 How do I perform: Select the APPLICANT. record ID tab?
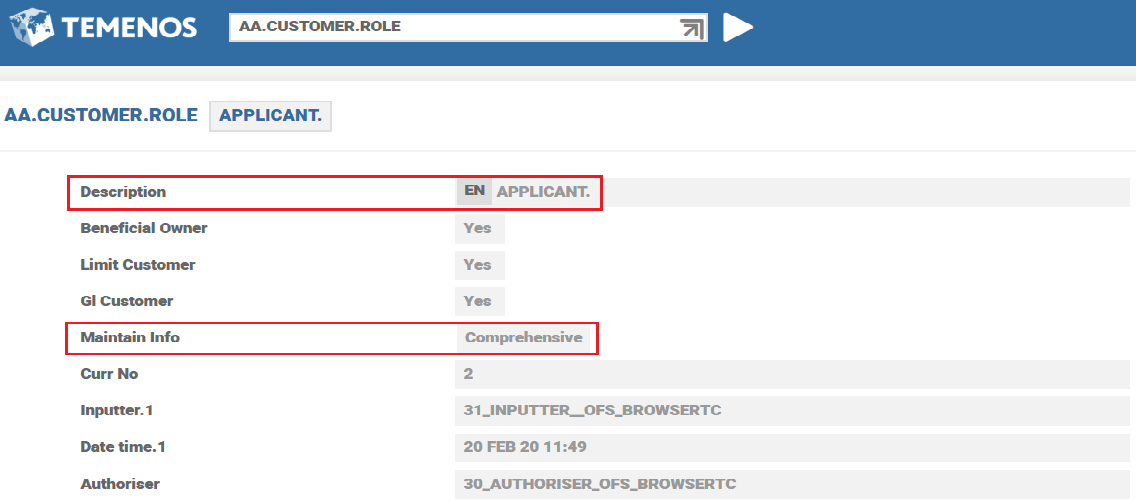270,116
